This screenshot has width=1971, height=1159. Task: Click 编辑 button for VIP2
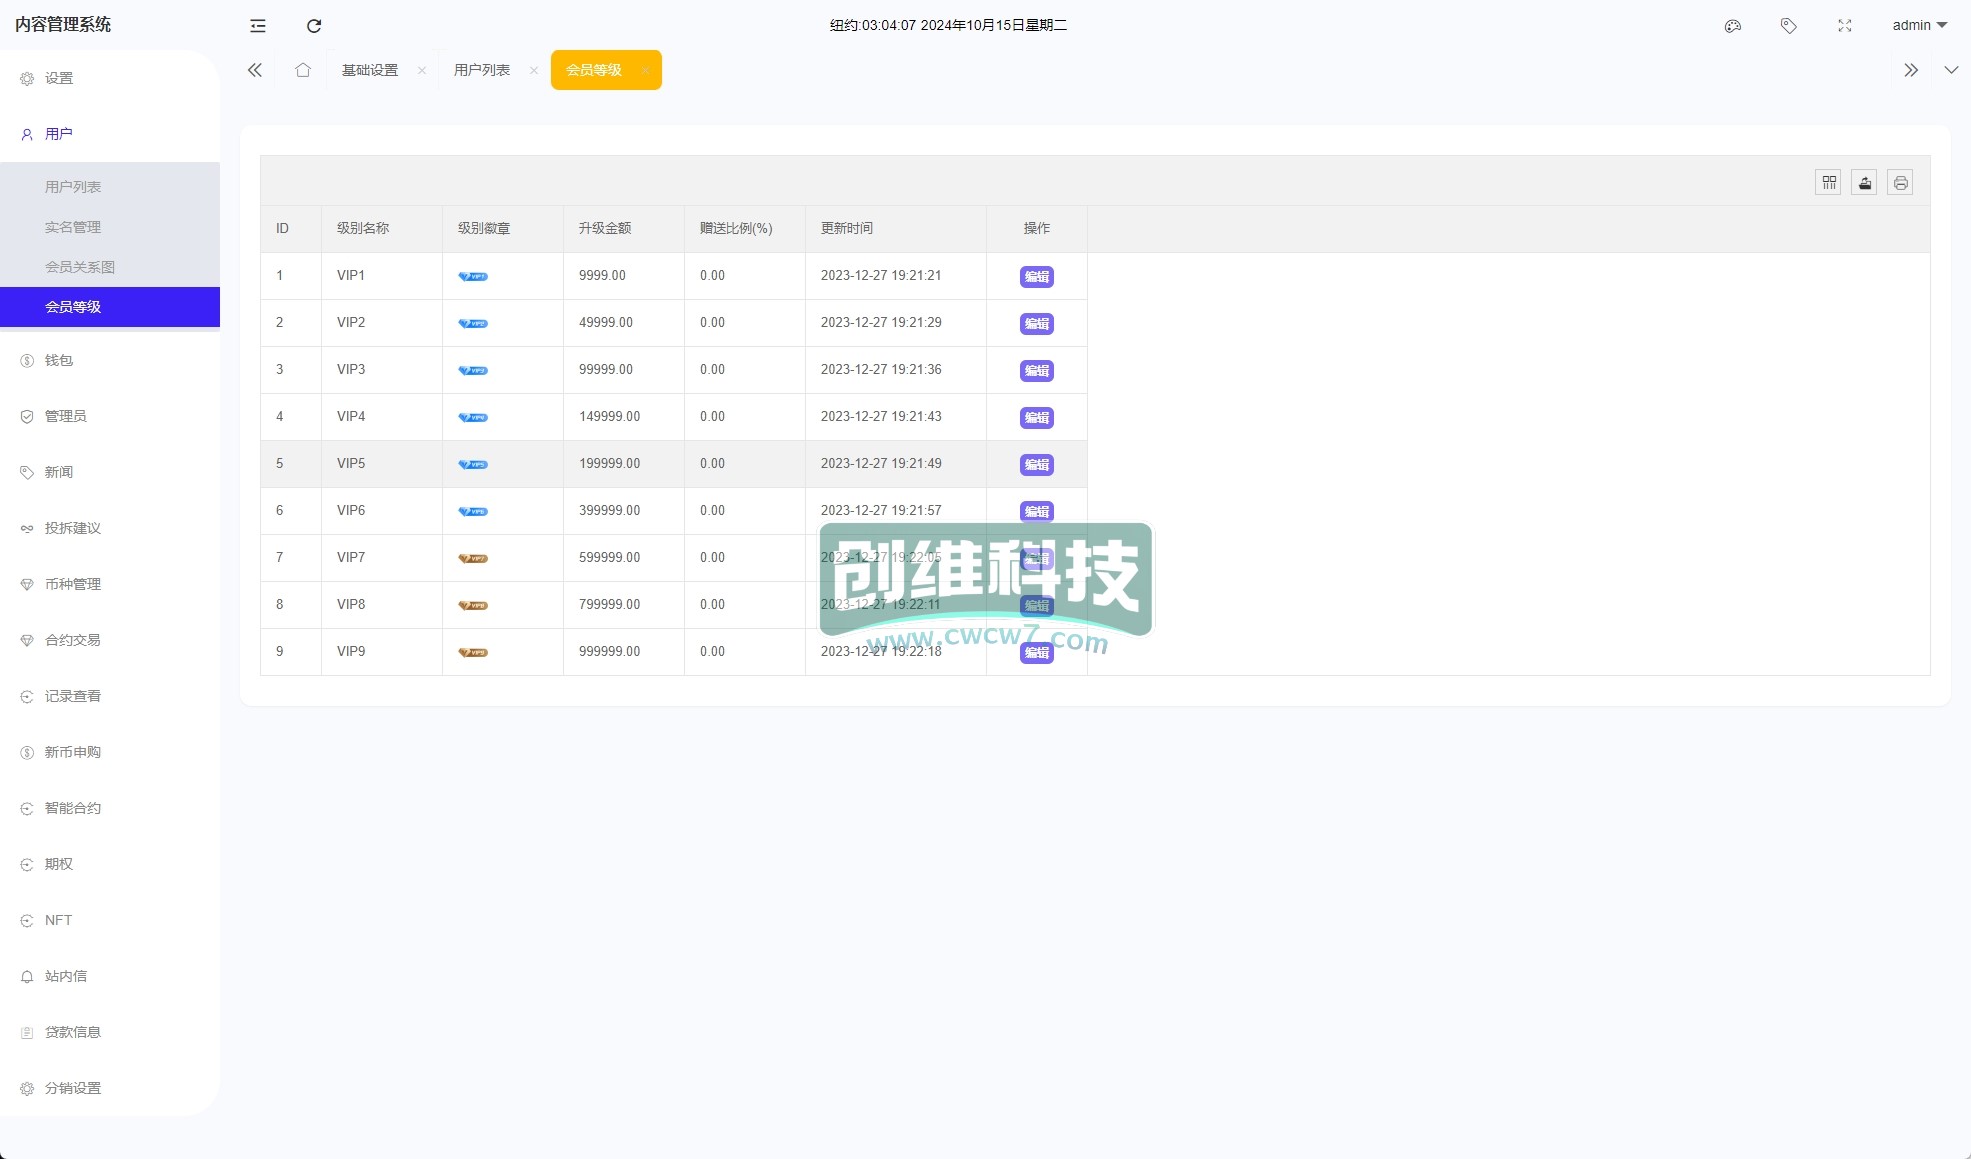pos(1037,324)
